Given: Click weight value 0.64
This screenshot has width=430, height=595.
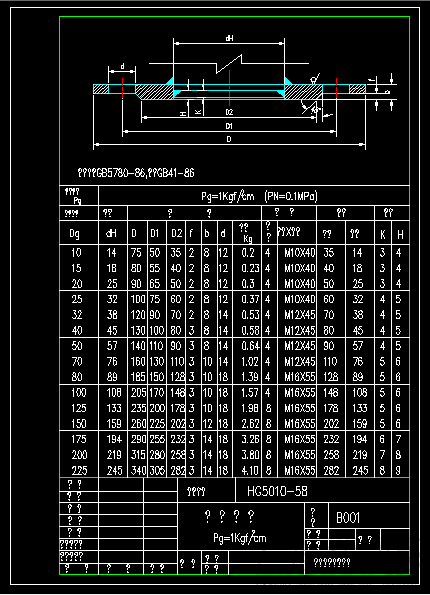Looking at the screenshot, I should point(250,346).
